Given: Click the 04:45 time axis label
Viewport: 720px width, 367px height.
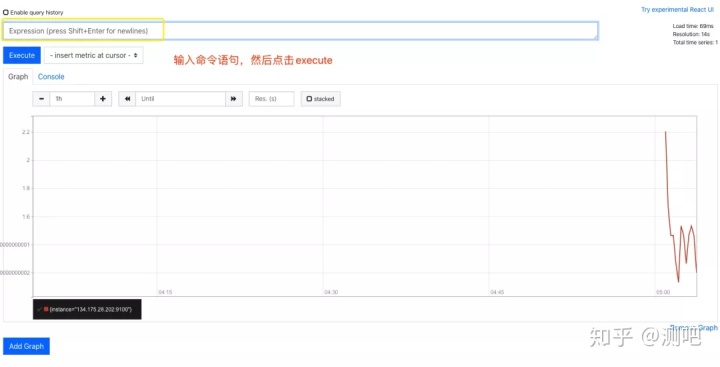Looking at the screenshot, I should (497, 292).
